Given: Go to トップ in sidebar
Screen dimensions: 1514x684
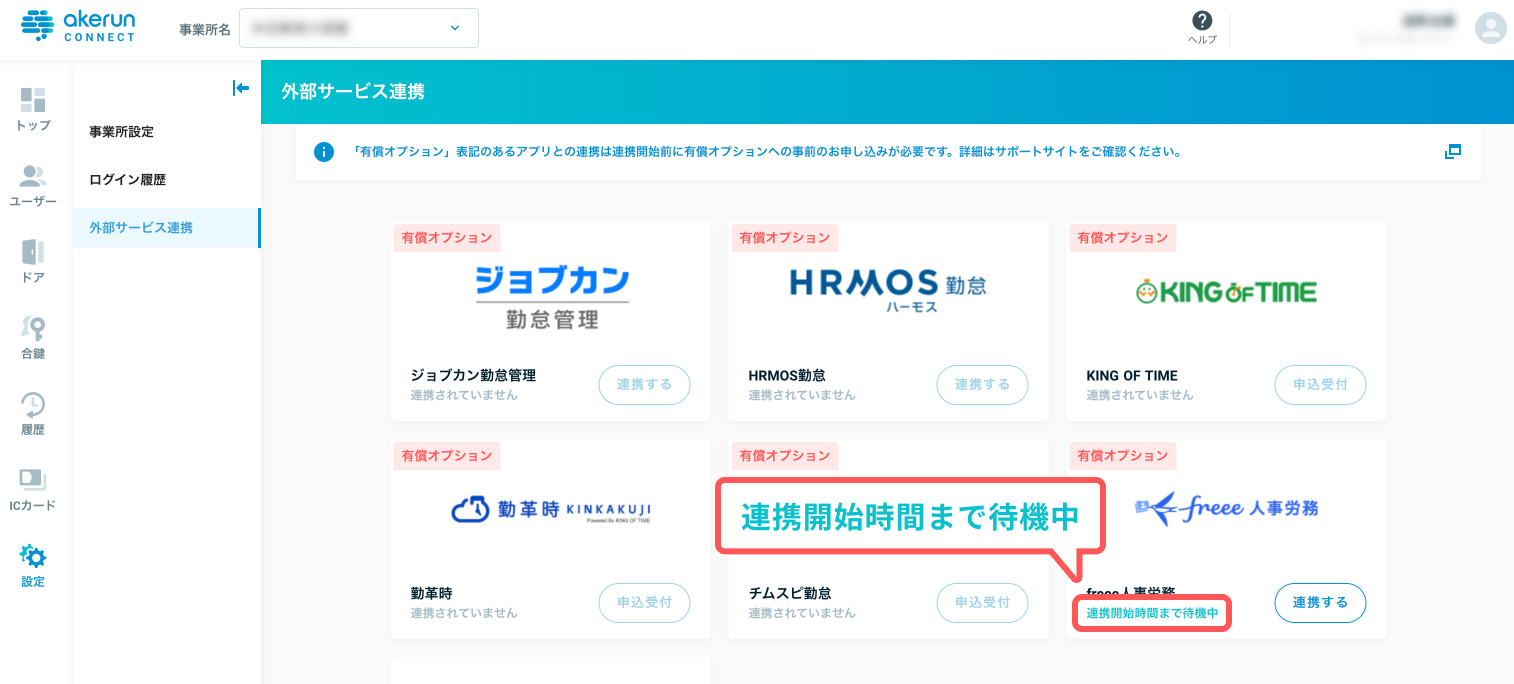Looking at the screenshot, I should pos(33,110).
